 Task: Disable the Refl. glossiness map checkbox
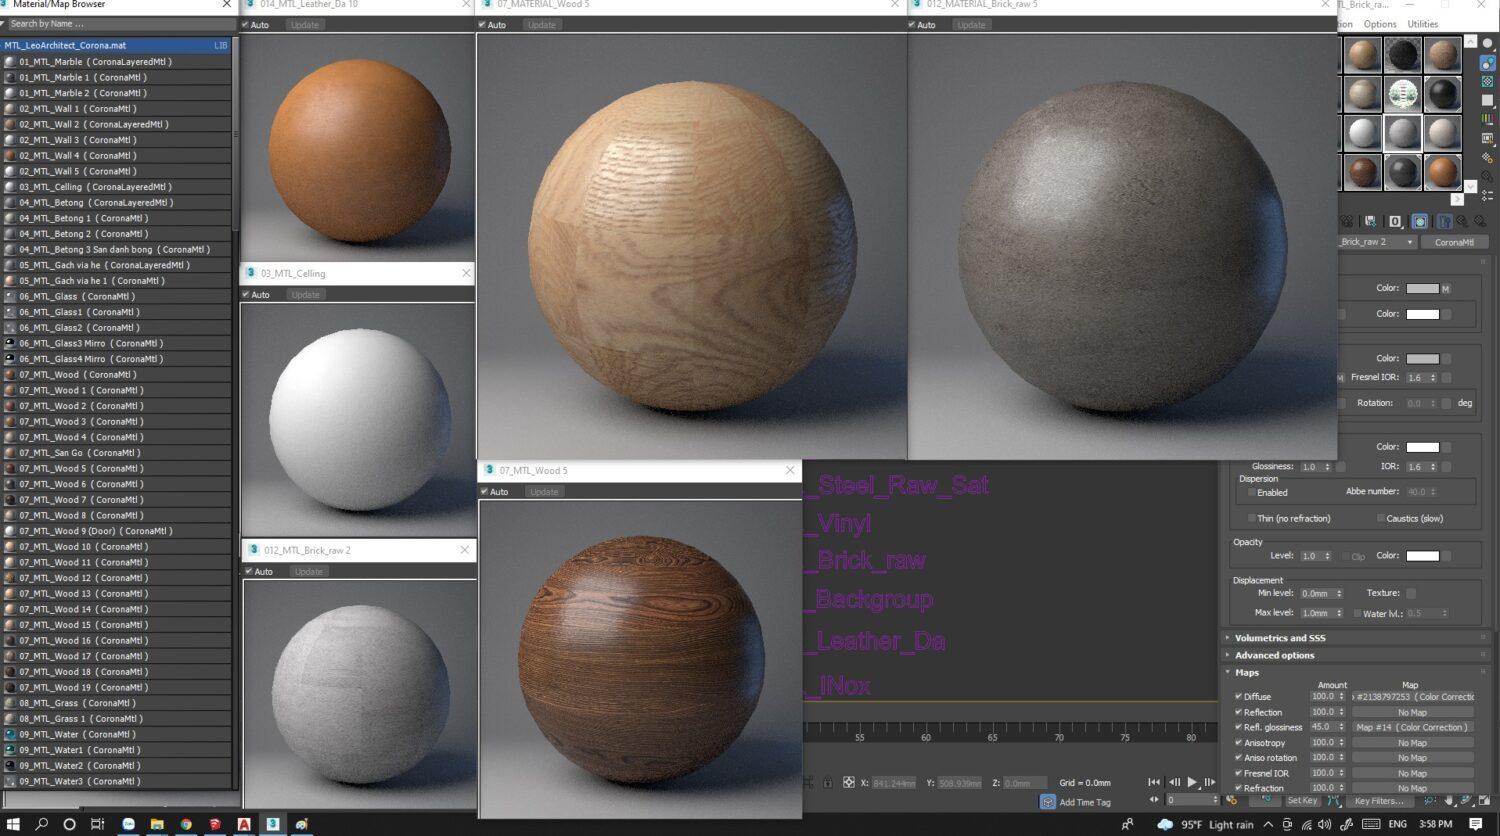1238,727
